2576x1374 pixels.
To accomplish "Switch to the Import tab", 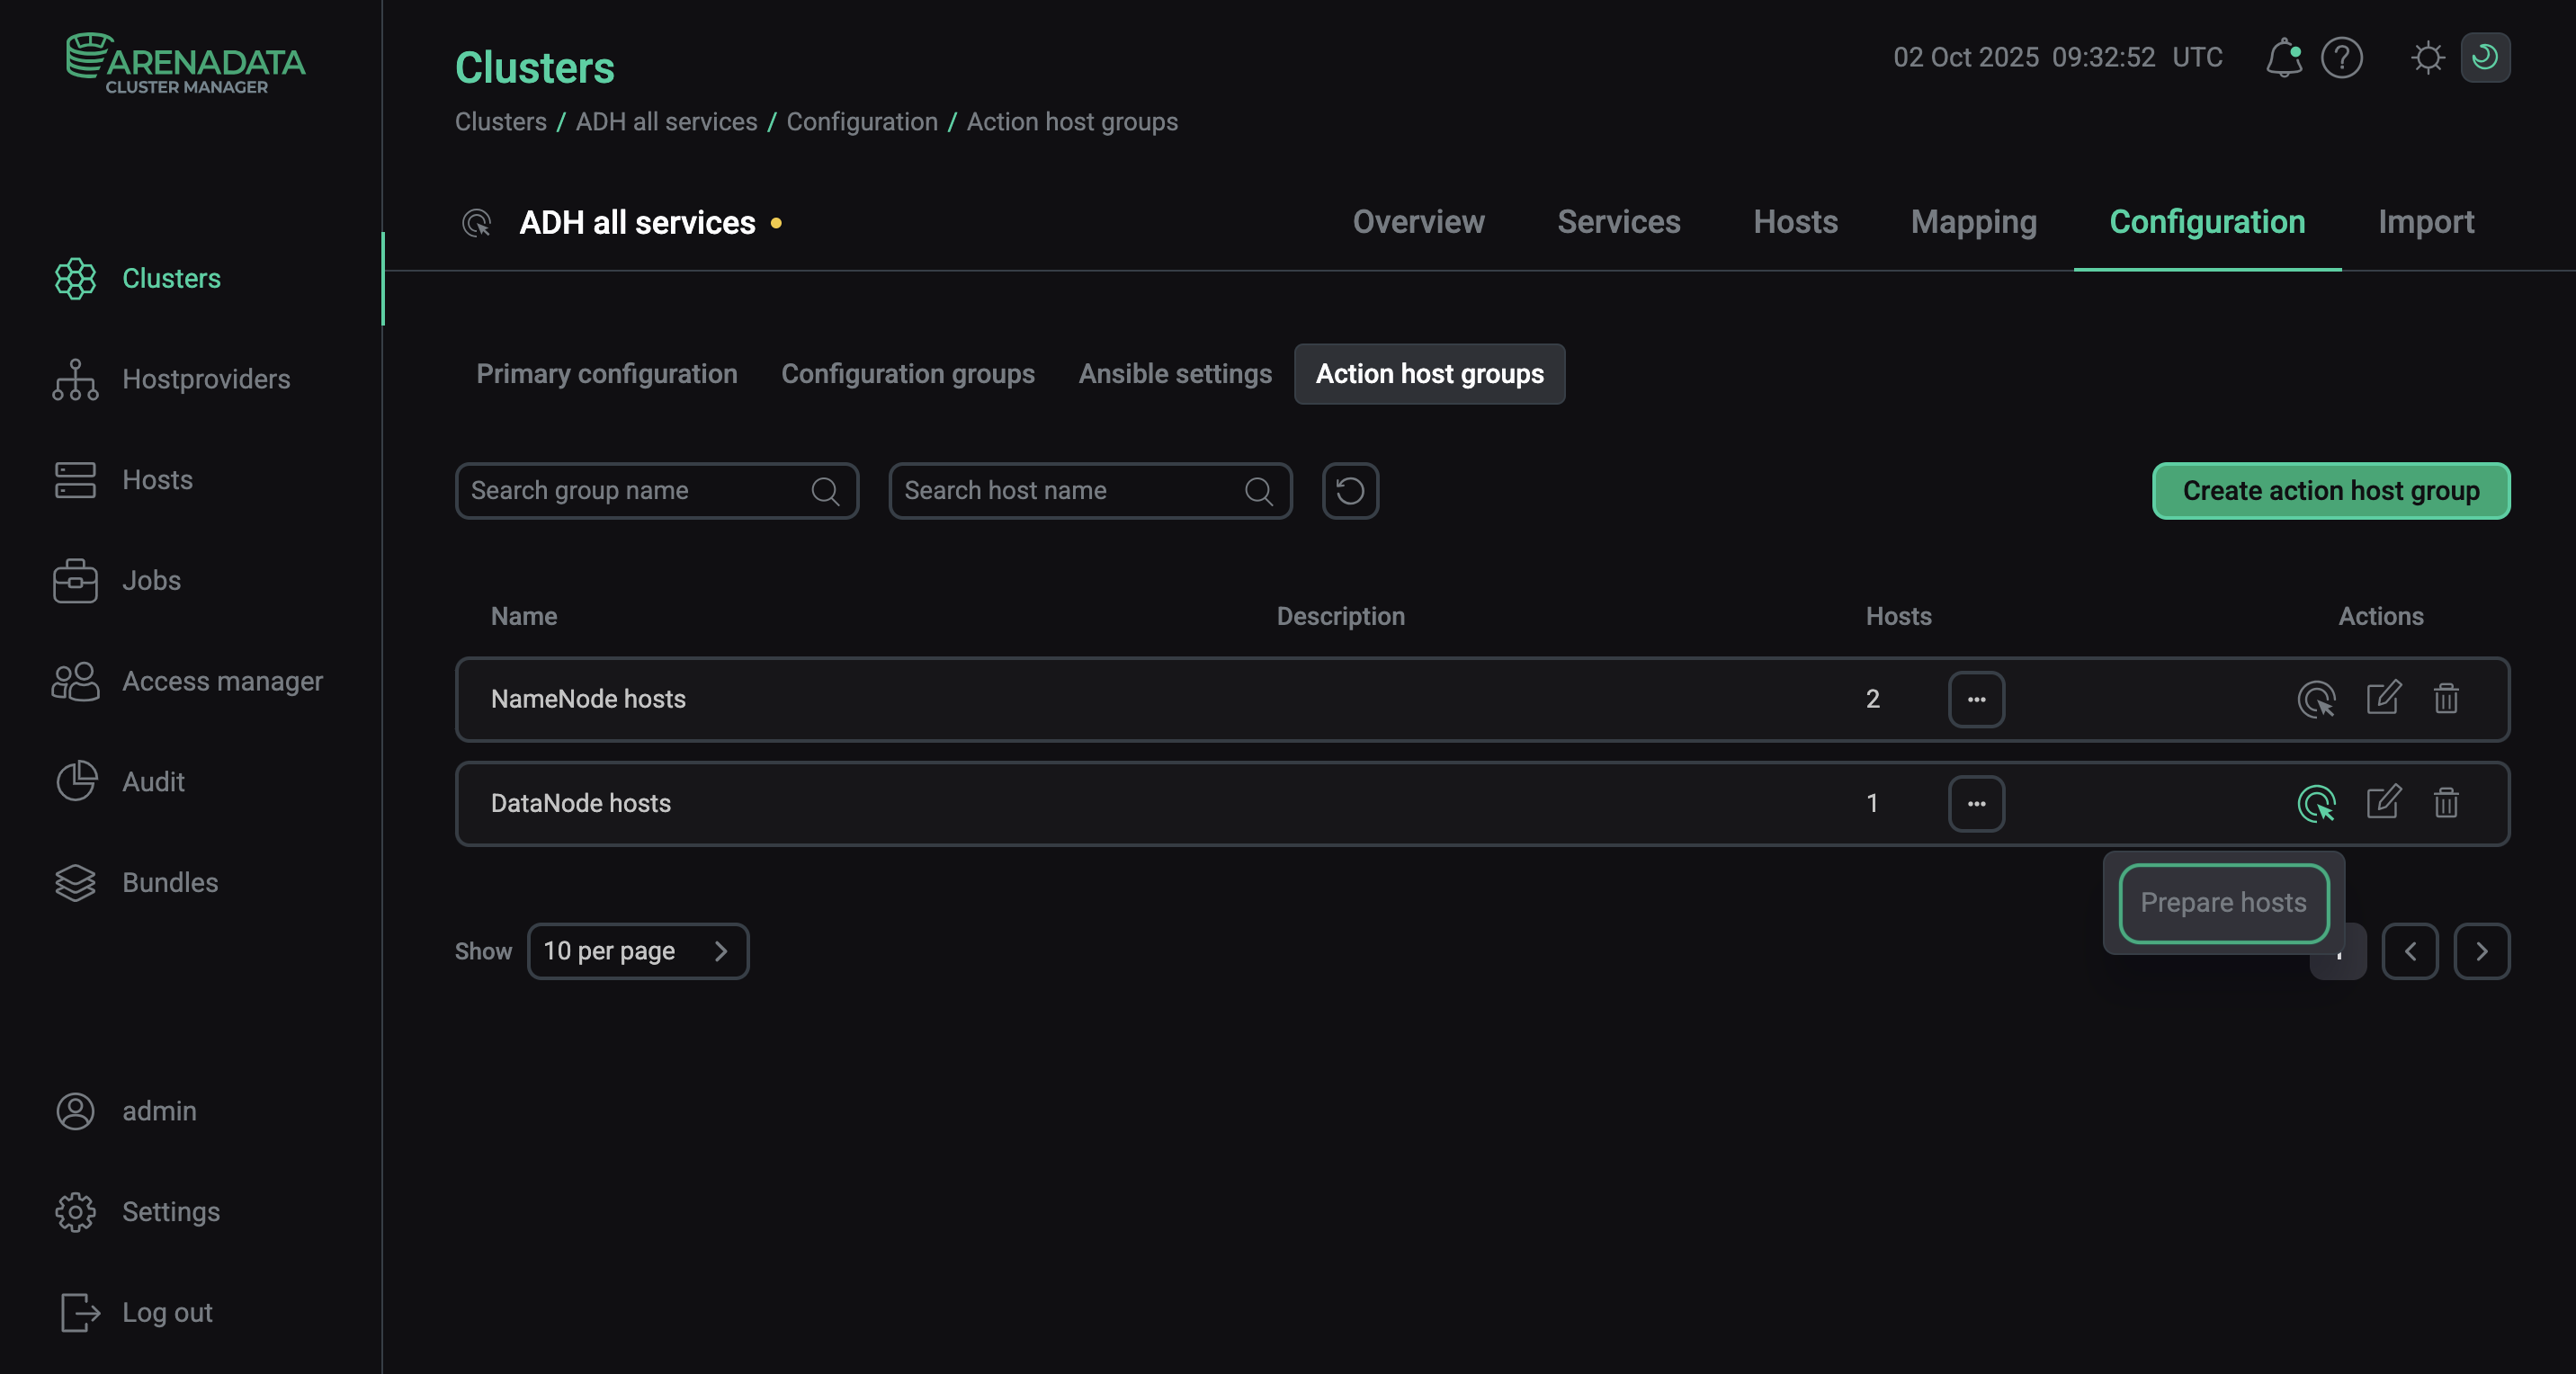I will click(x=2425, y=221).
